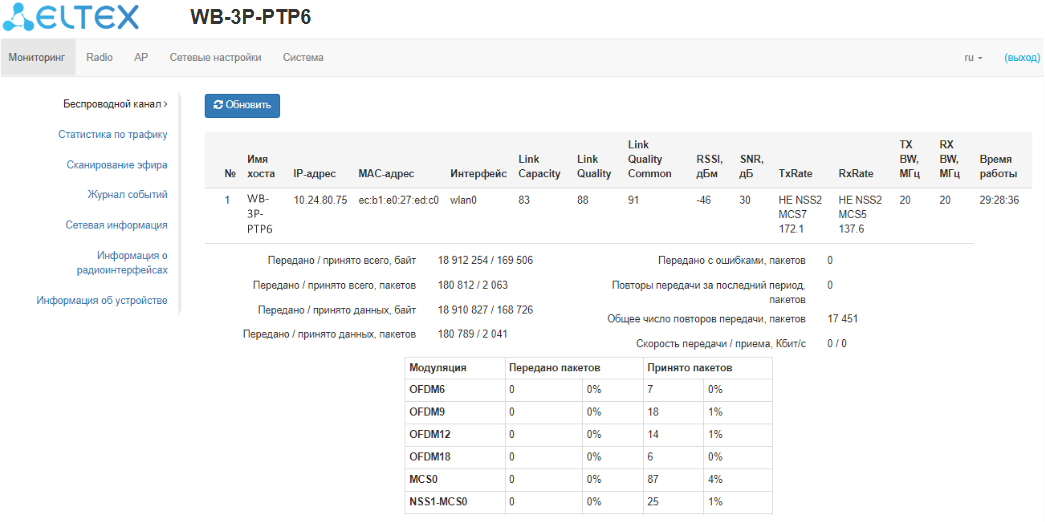Click speed value 0 / 0
1045x522 pixels.
click(x=836, y=343)
